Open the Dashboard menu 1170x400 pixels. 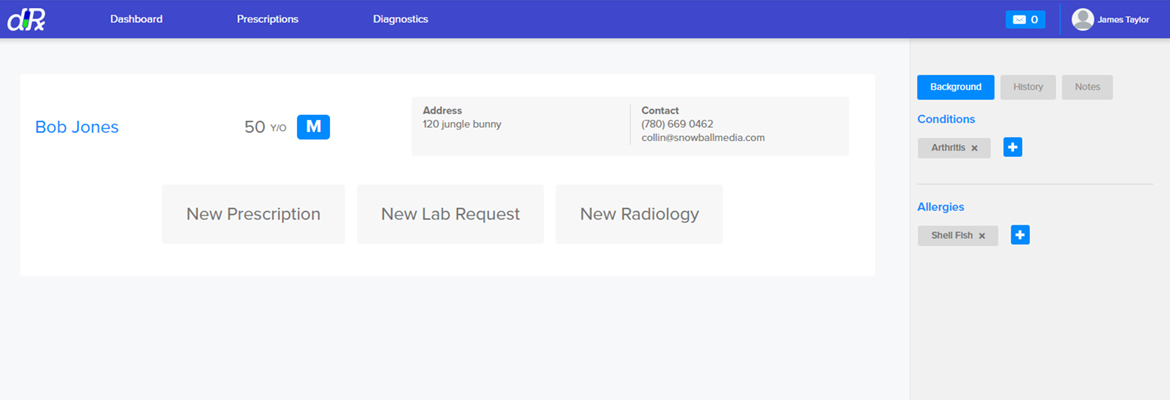click(x=136, y=19)
